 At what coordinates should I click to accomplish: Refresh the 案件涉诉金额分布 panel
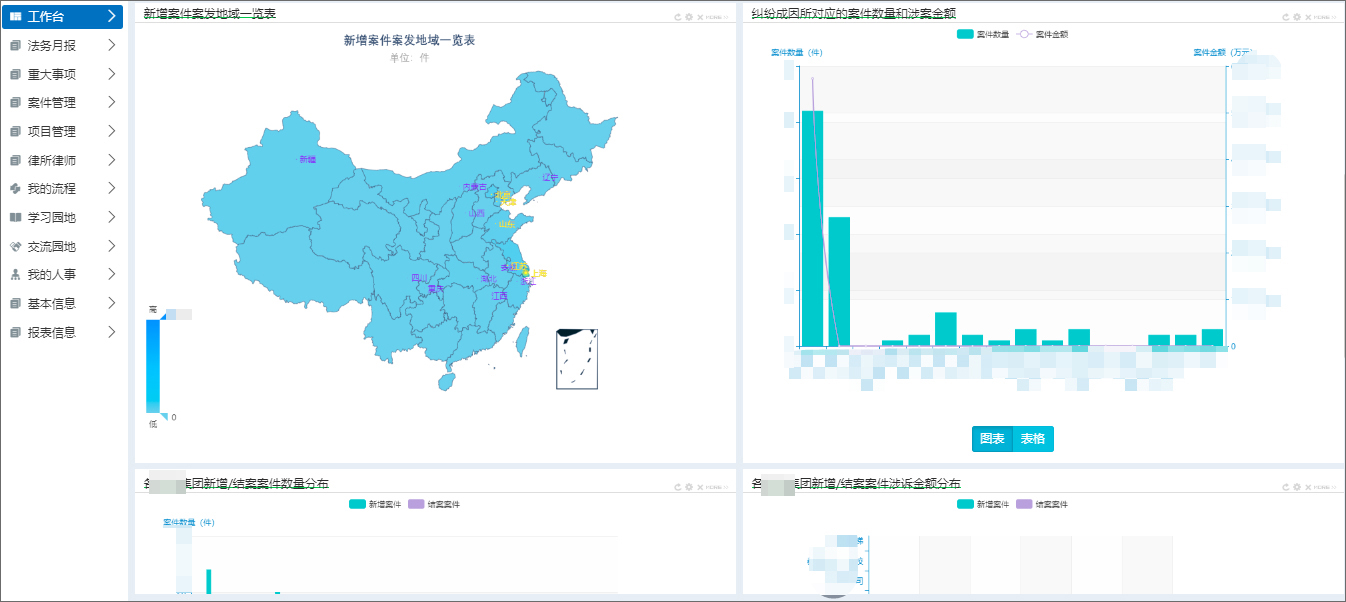coord(1286,487)
